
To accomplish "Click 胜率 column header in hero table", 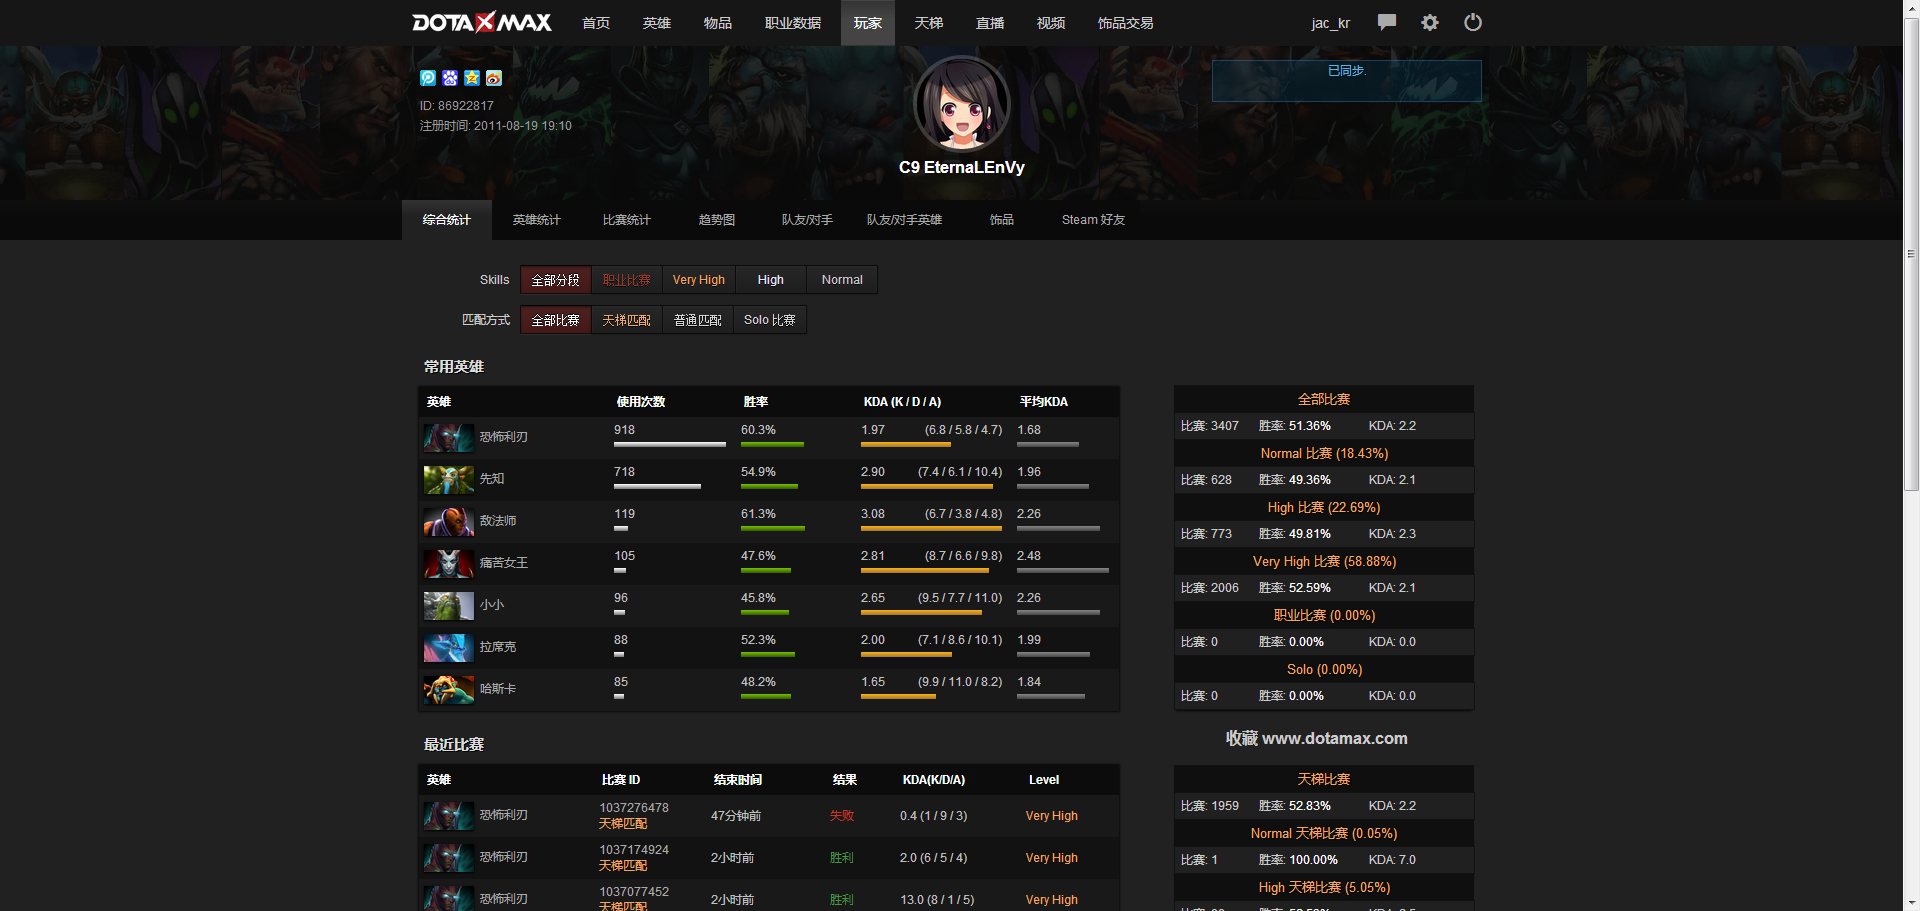I will click(756, 402).
